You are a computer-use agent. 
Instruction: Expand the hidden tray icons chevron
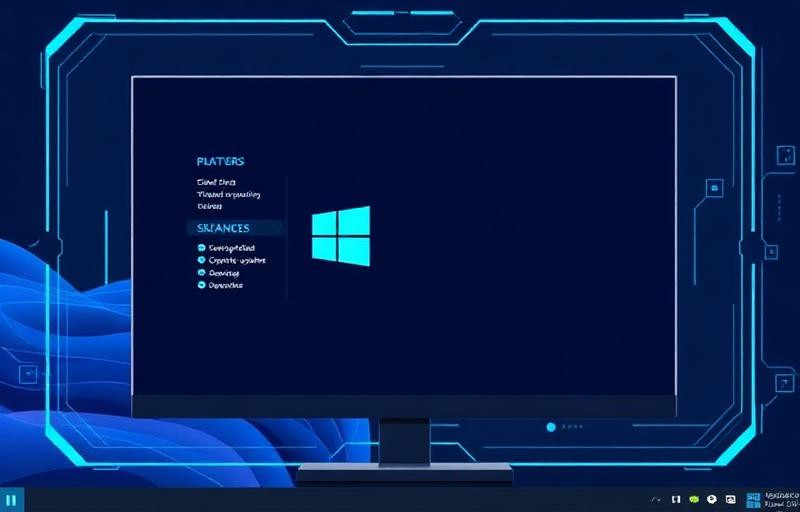(656, 500)
